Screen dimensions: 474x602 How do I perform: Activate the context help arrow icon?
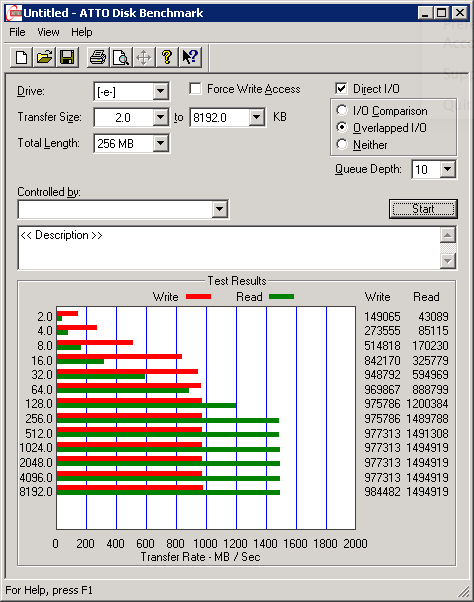coord(190,58)
